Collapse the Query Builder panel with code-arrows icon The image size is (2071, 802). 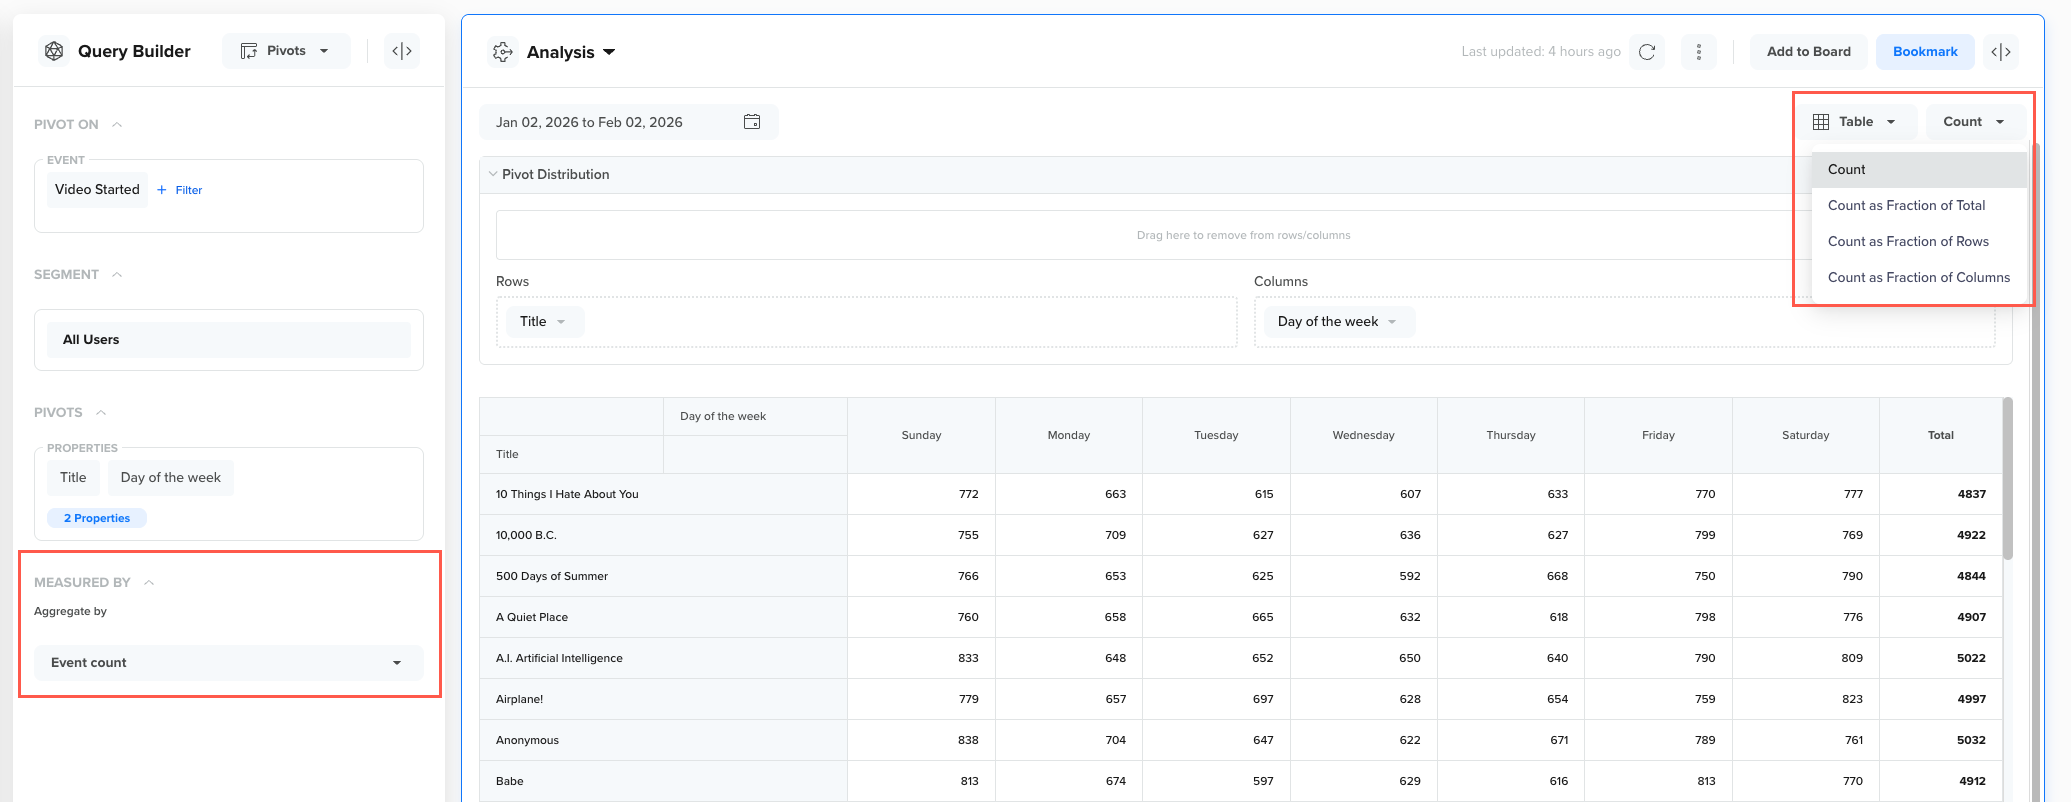[402, 51]
